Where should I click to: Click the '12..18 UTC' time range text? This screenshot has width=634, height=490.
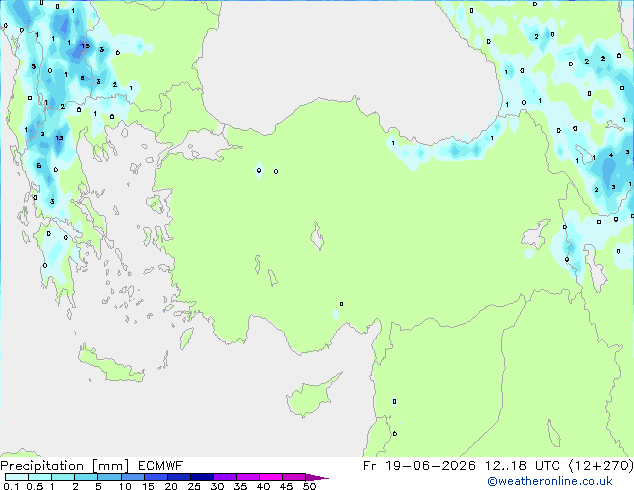click(x=522, y=466)
